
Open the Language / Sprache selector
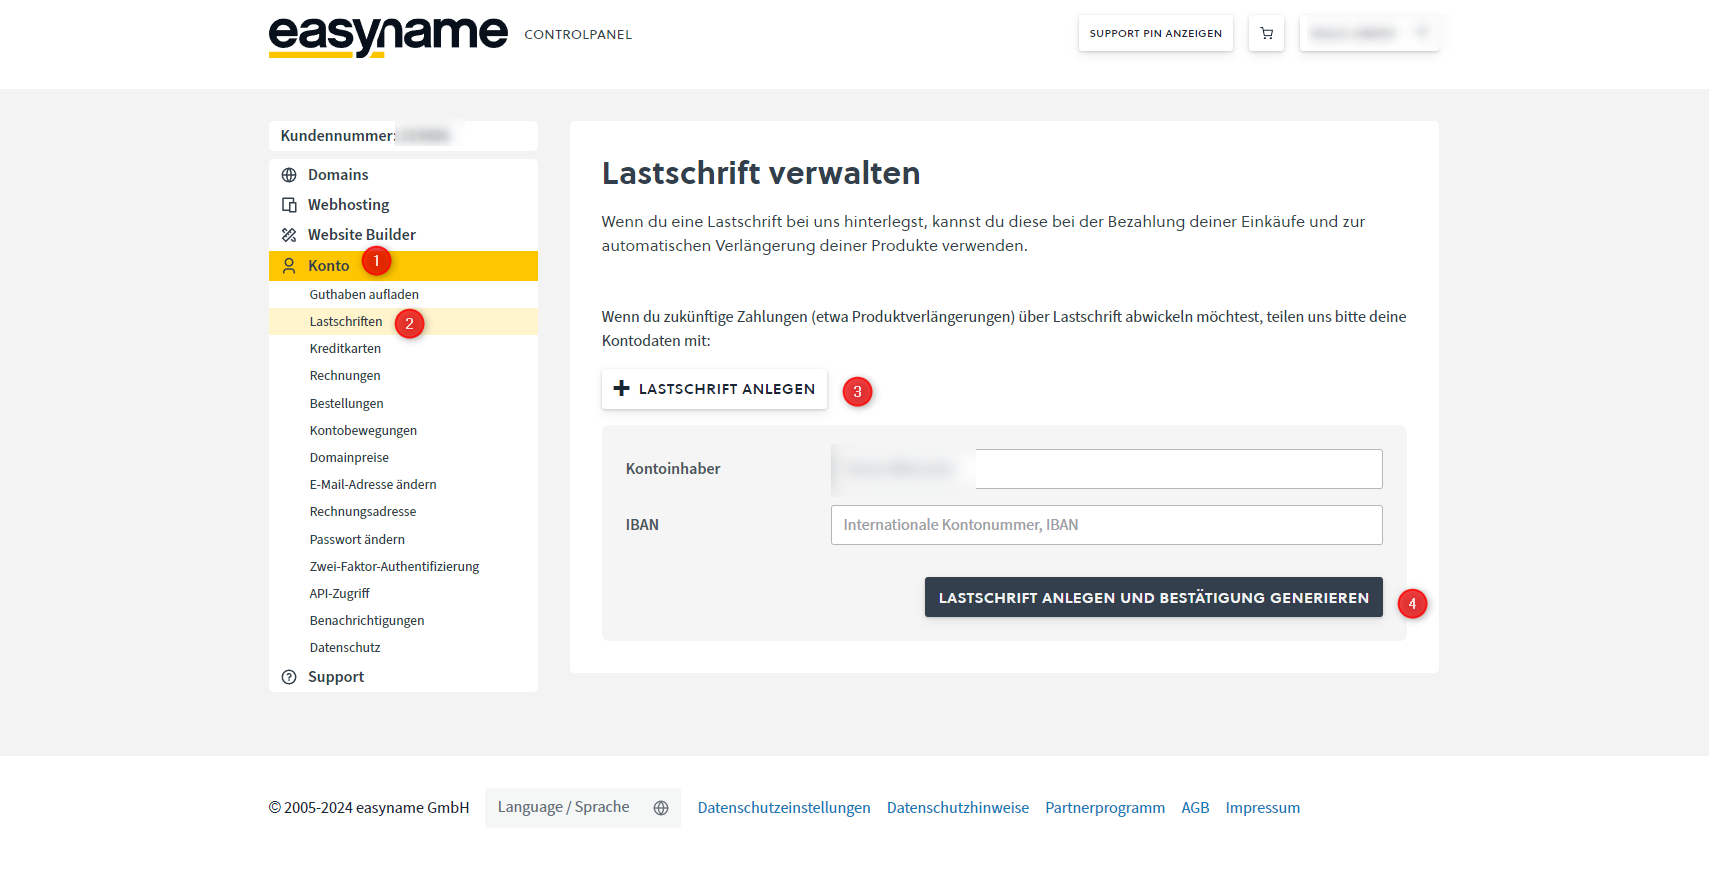coord(582,808)
